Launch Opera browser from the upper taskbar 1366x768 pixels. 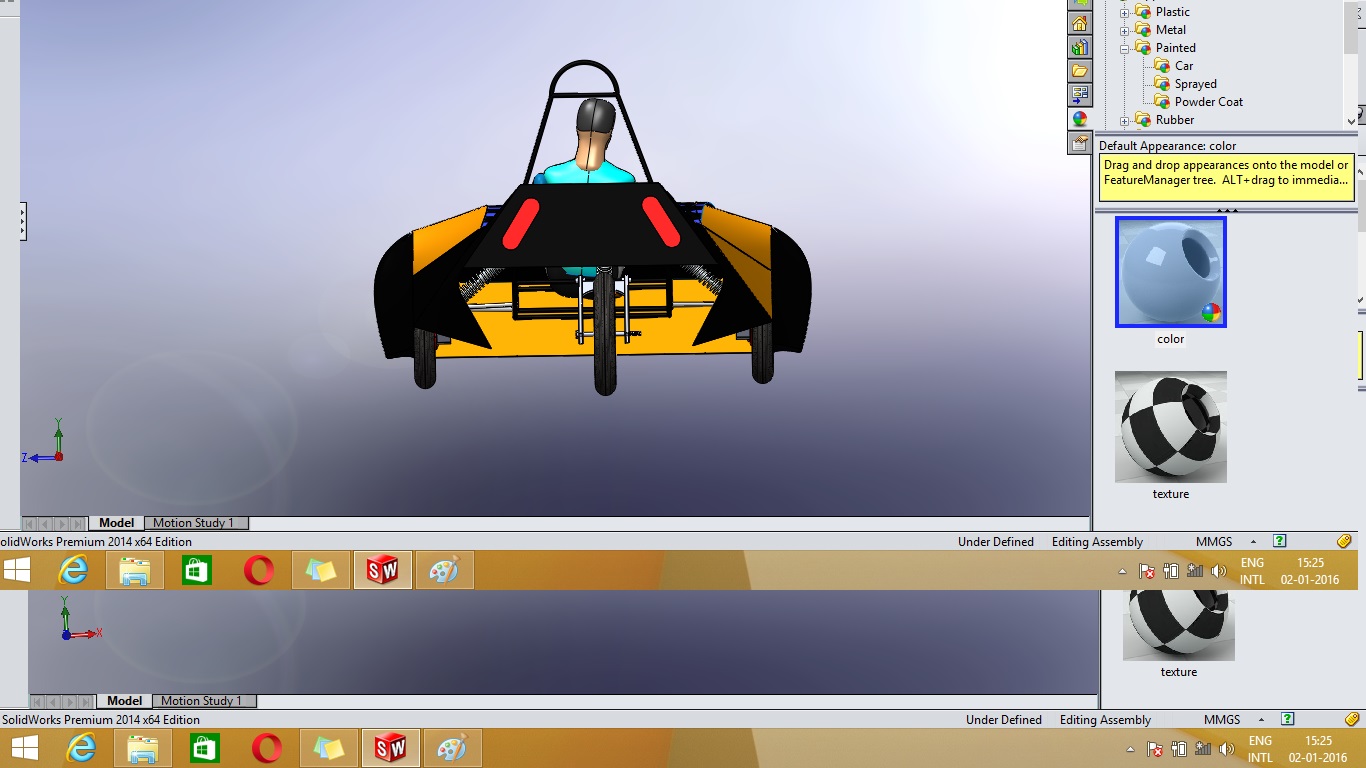259,571
